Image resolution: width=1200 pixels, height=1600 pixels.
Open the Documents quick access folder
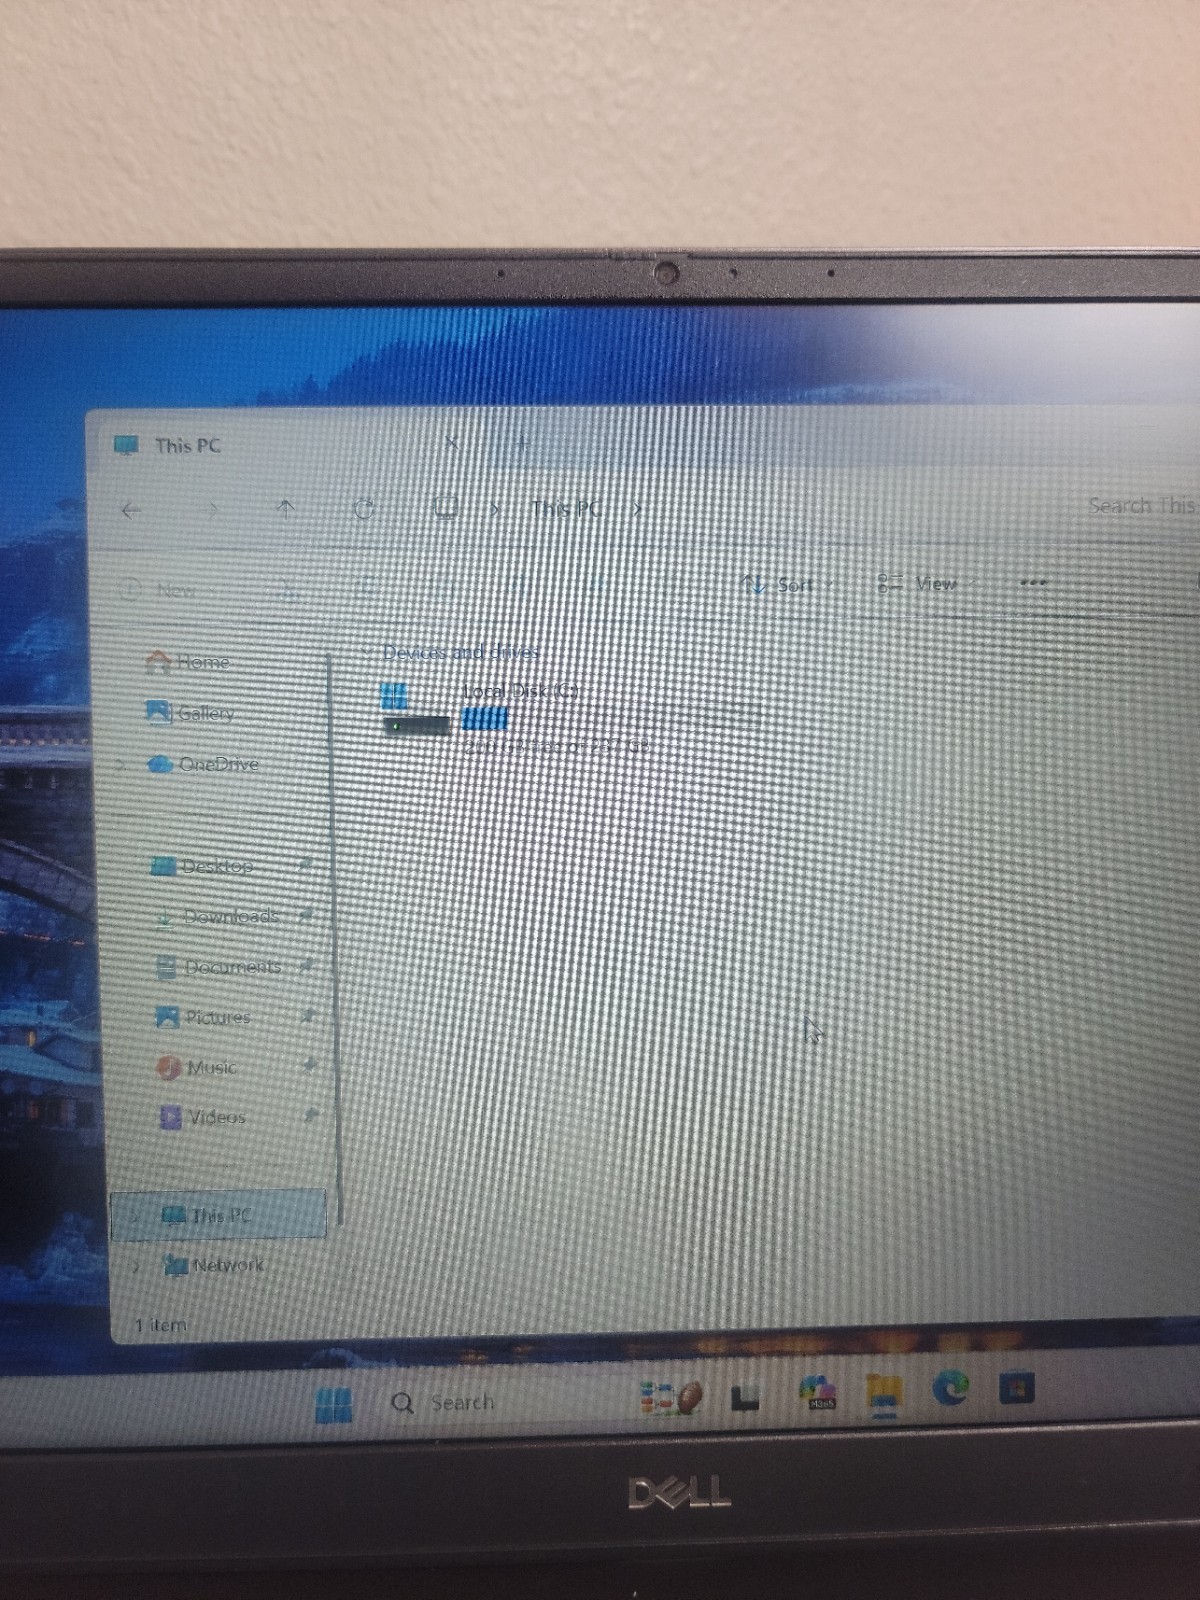coord(218,967)
